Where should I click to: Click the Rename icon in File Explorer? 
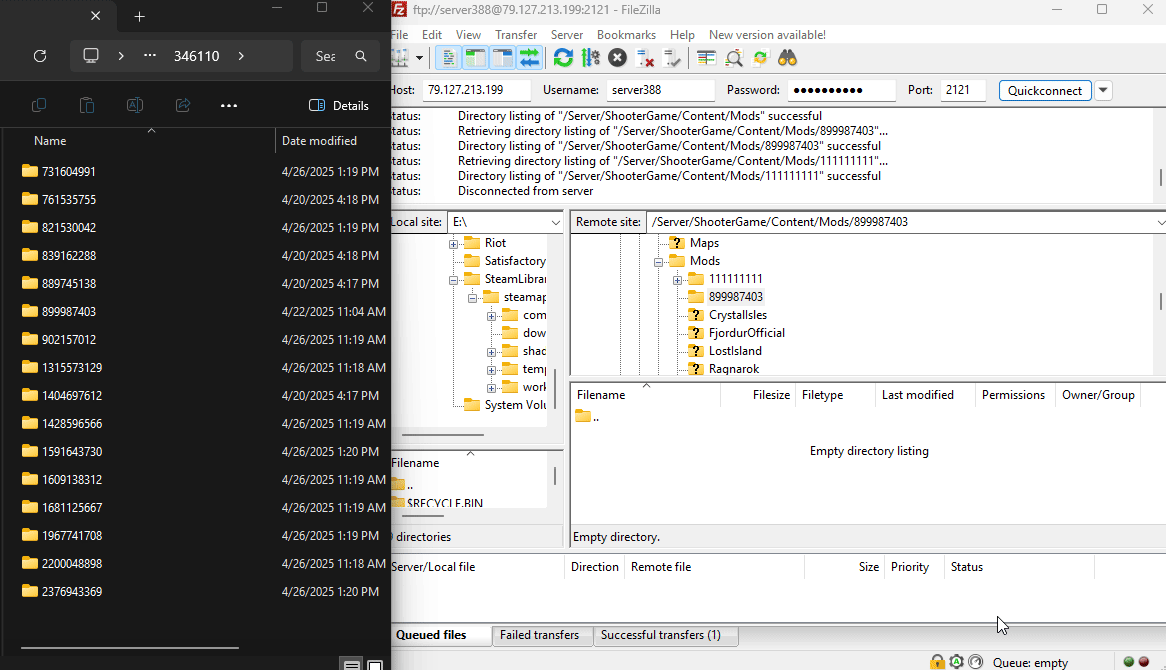point(135,106)
